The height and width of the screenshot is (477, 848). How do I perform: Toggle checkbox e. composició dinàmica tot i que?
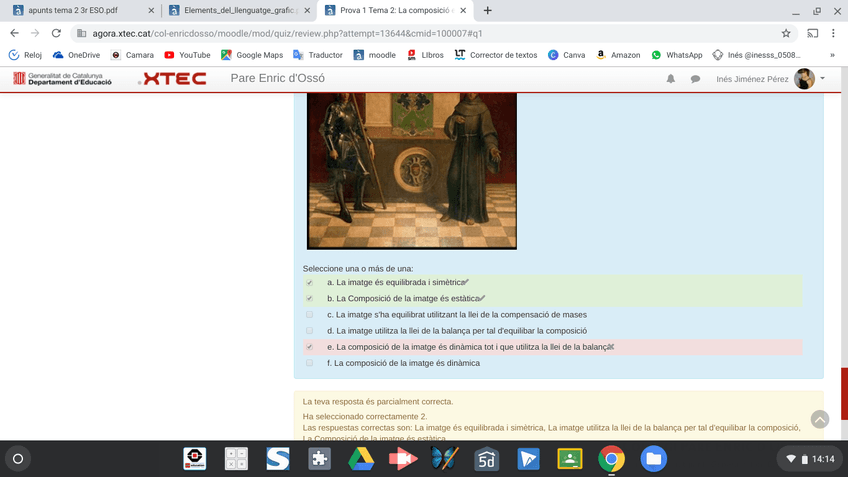point(309,347)
